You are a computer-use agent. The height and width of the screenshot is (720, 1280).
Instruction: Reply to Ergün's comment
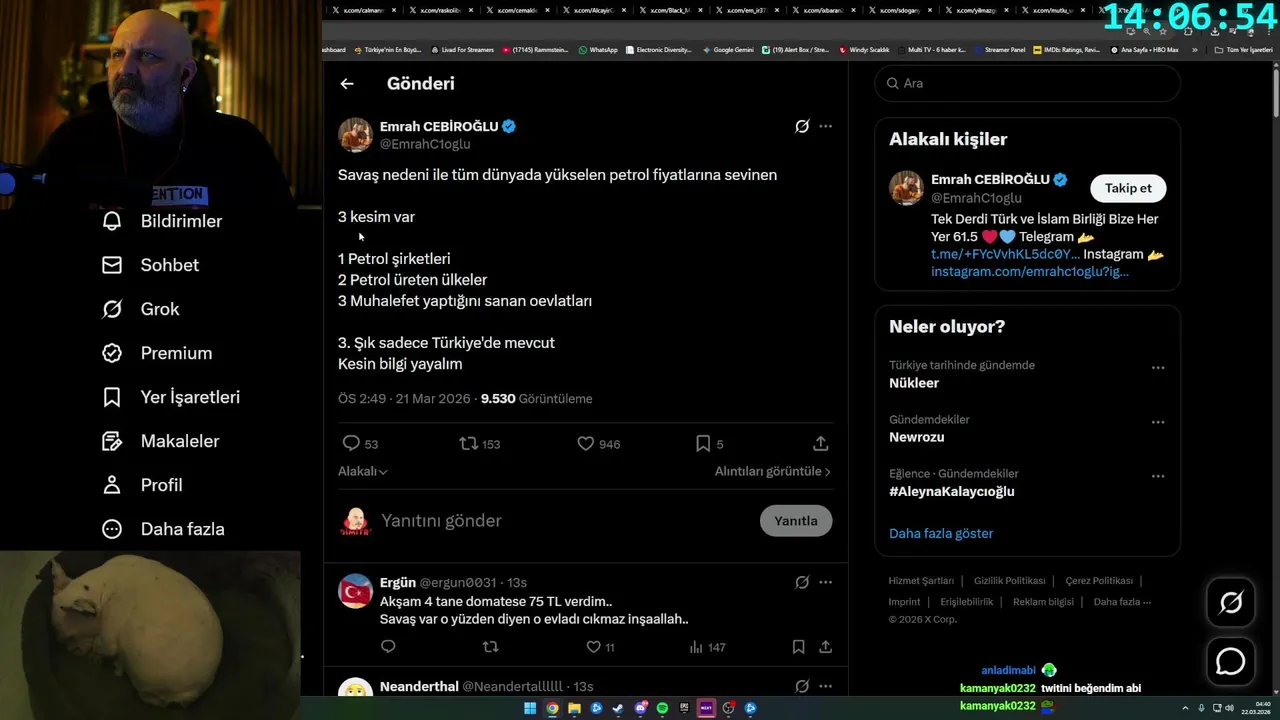coord(388,647)
